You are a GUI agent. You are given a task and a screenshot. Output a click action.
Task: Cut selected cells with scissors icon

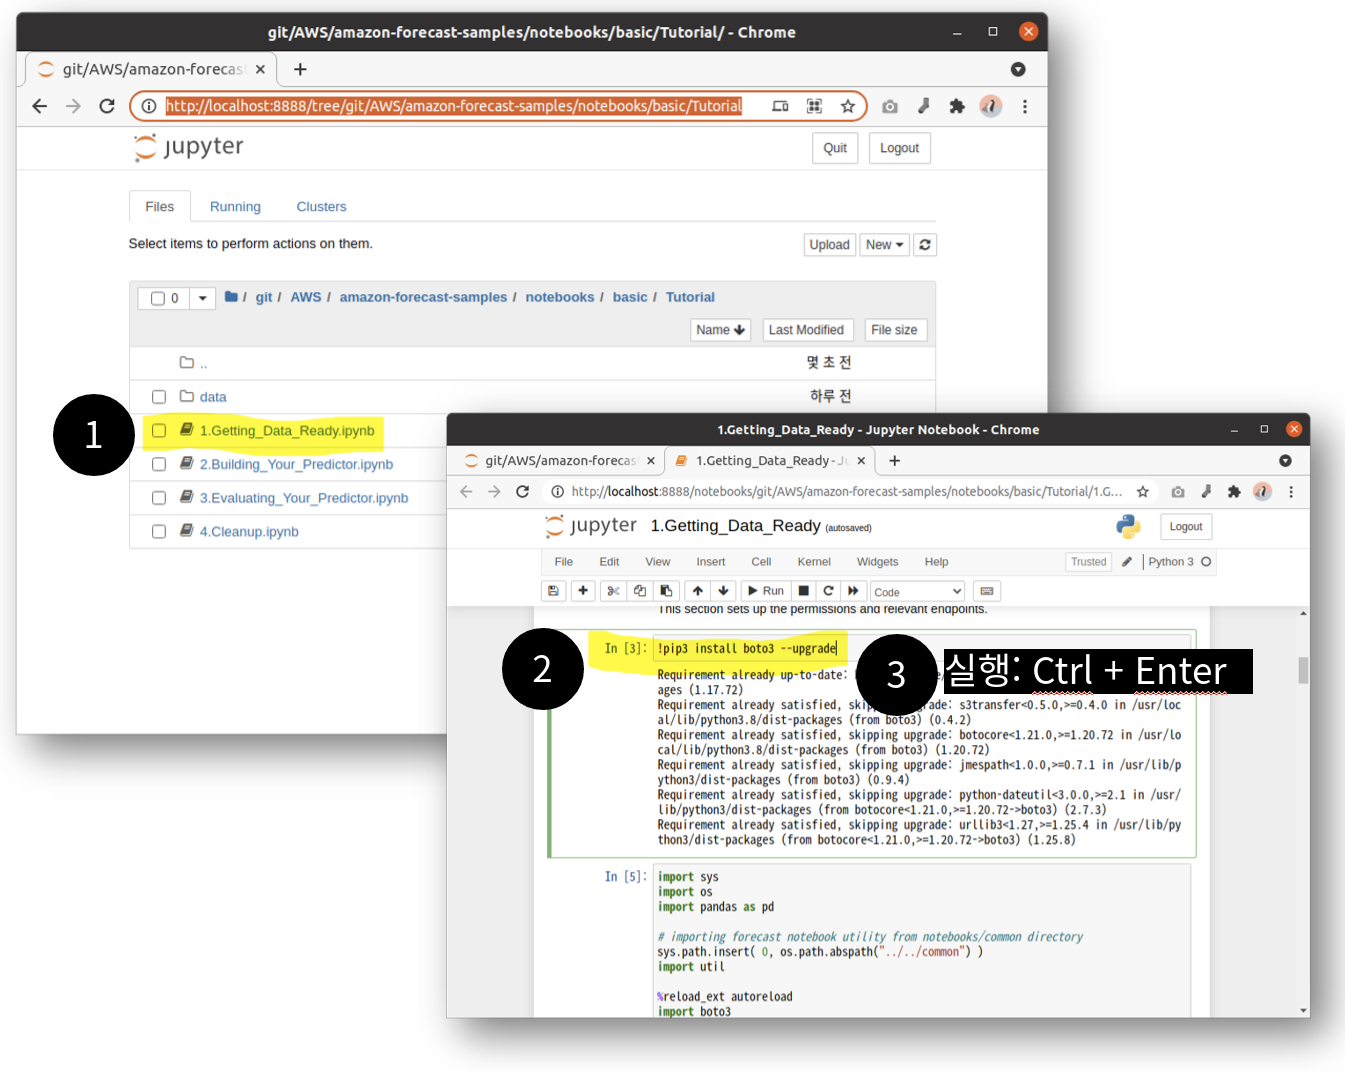(613, 591)
